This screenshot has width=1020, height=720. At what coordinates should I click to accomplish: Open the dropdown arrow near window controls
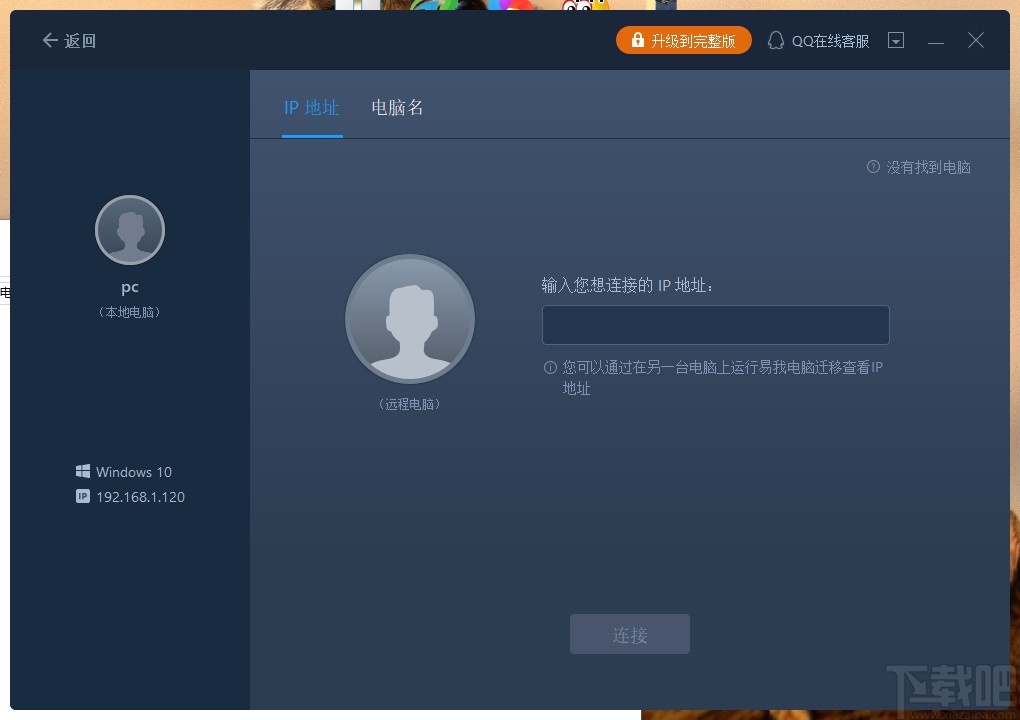tap(896, 40)
